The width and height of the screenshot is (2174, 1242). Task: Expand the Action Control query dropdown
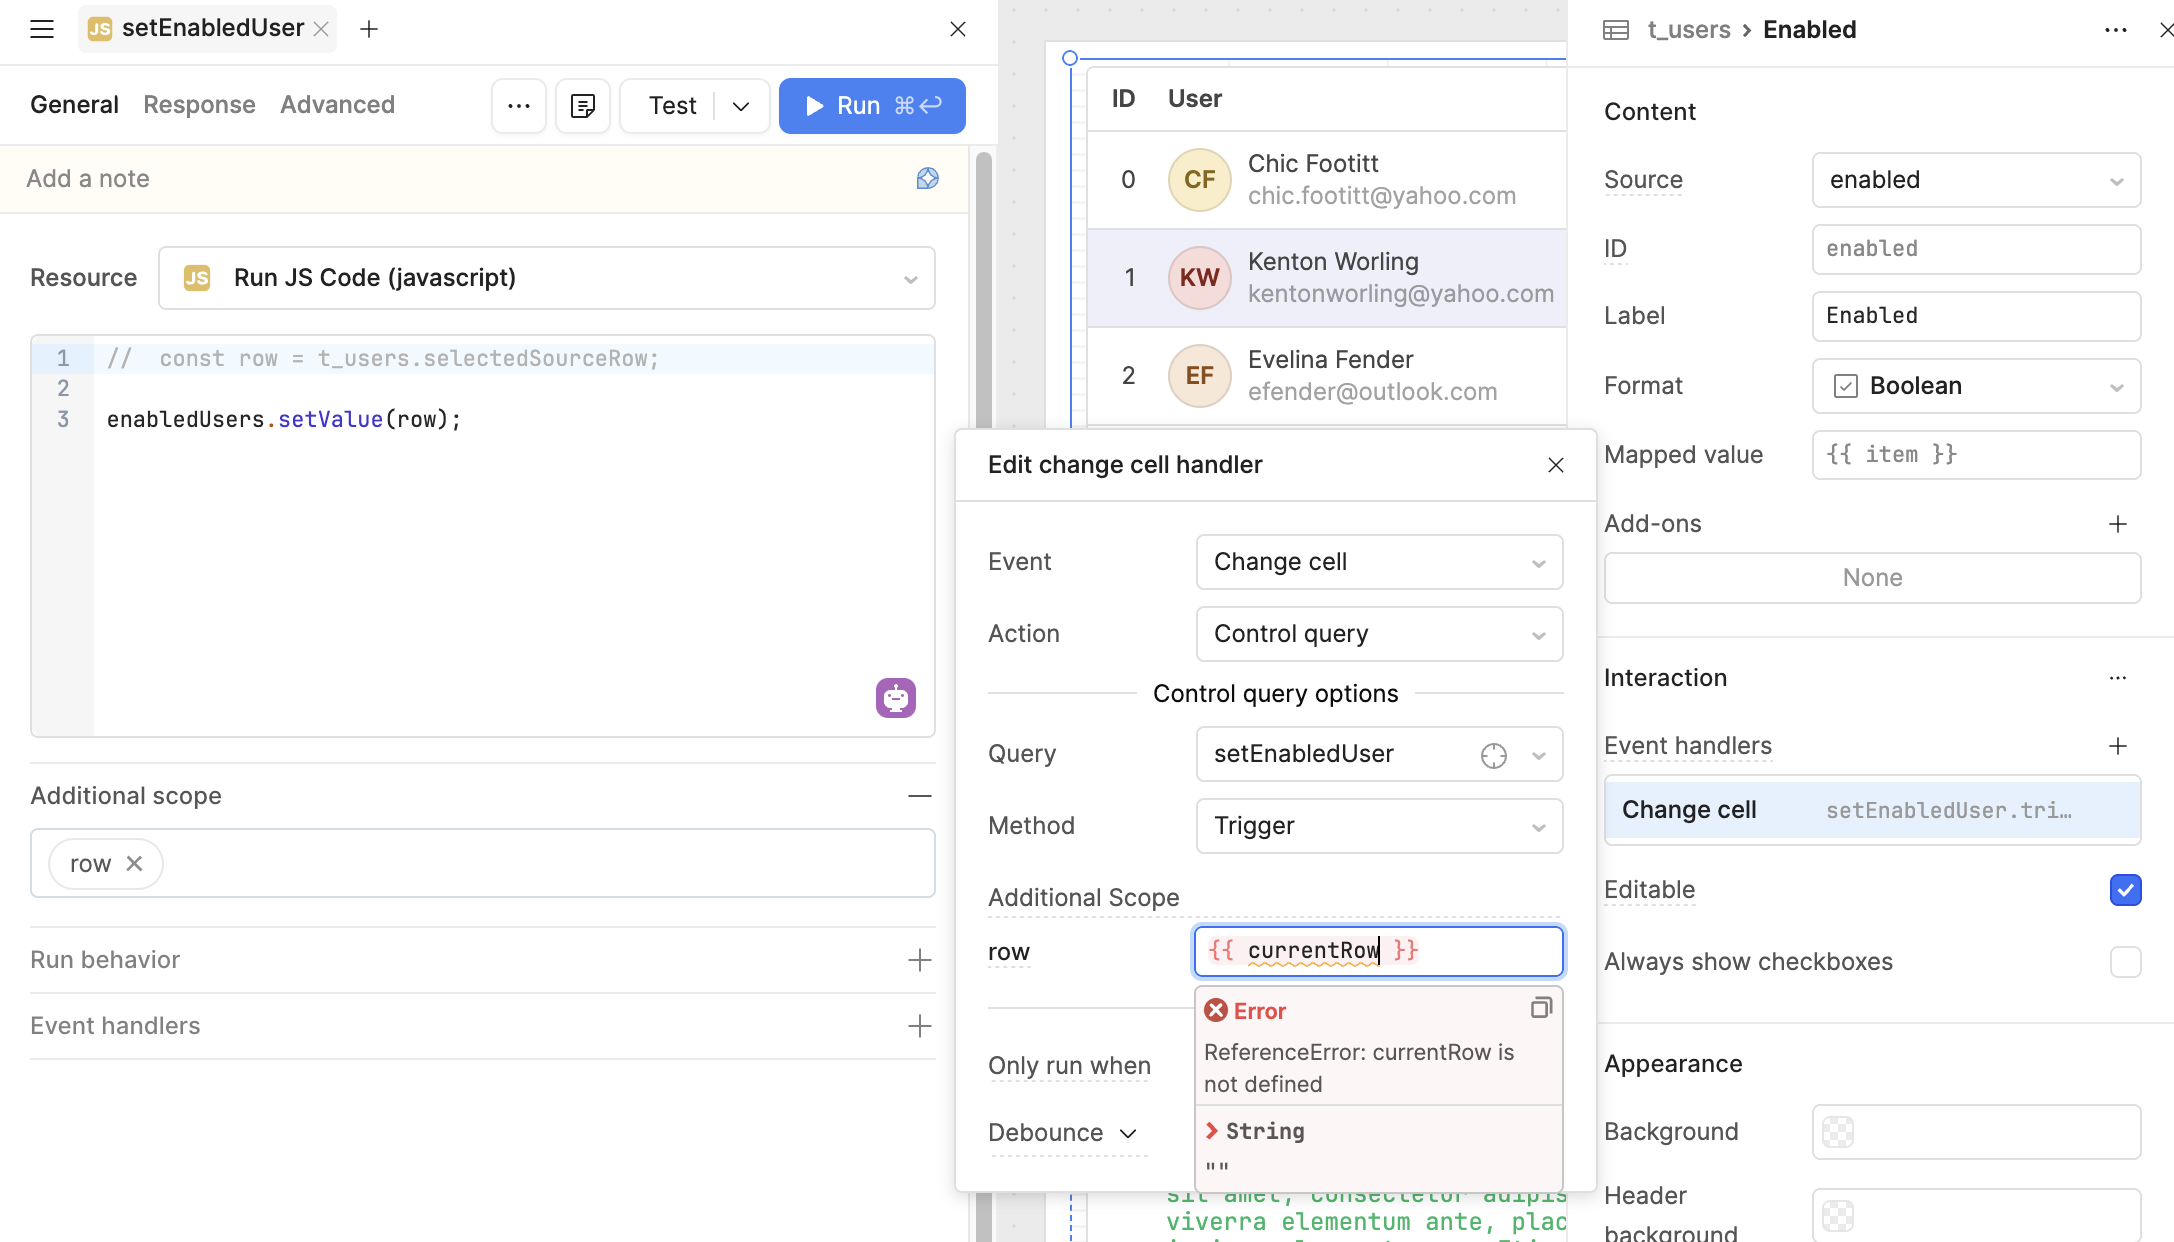point(1378,634)
